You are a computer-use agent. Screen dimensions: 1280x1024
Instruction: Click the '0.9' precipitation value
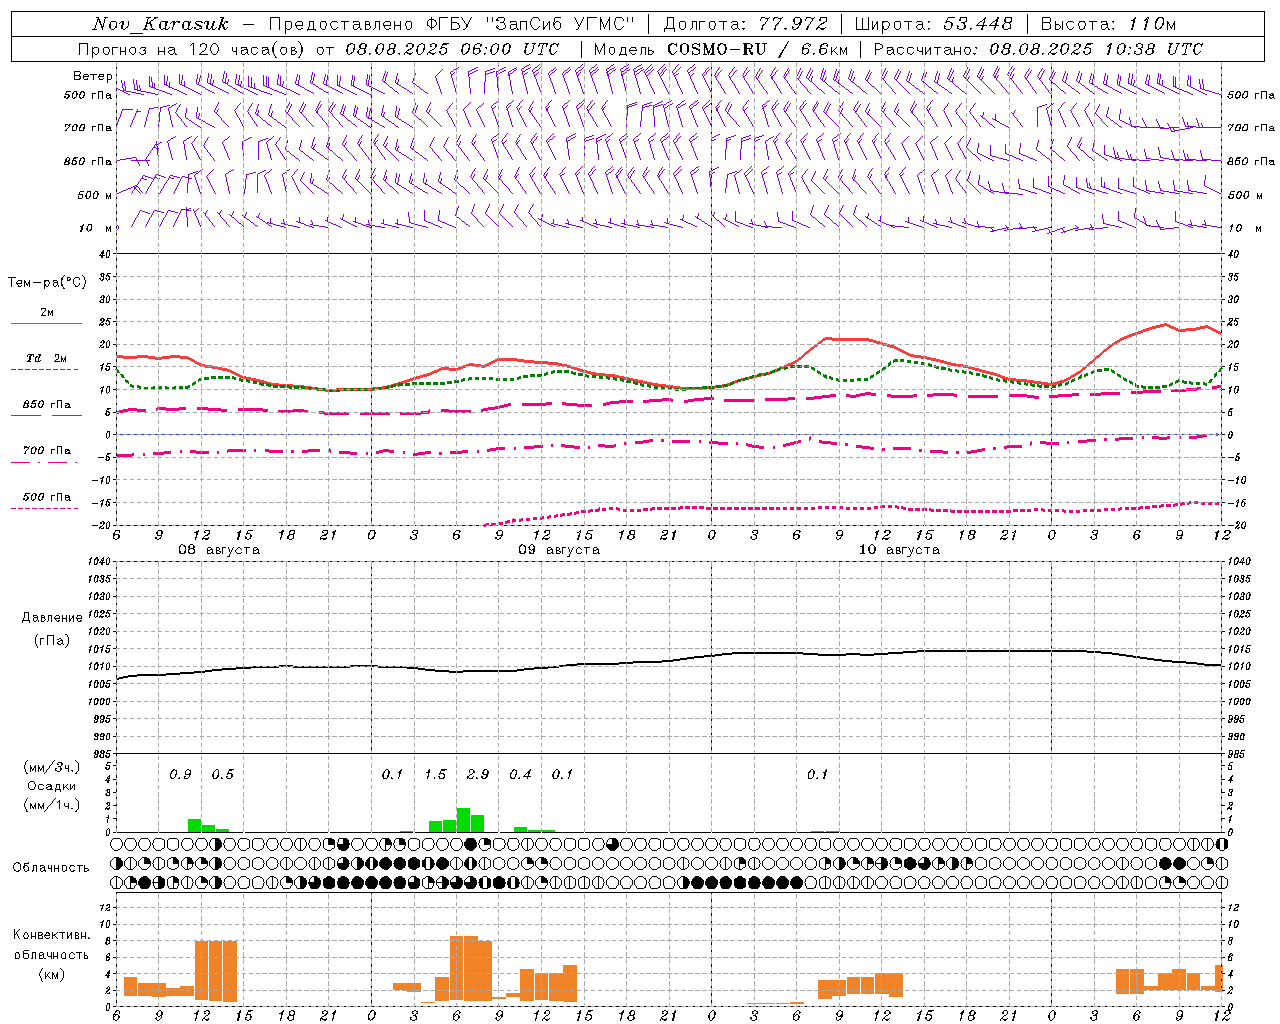pos(180,774)
